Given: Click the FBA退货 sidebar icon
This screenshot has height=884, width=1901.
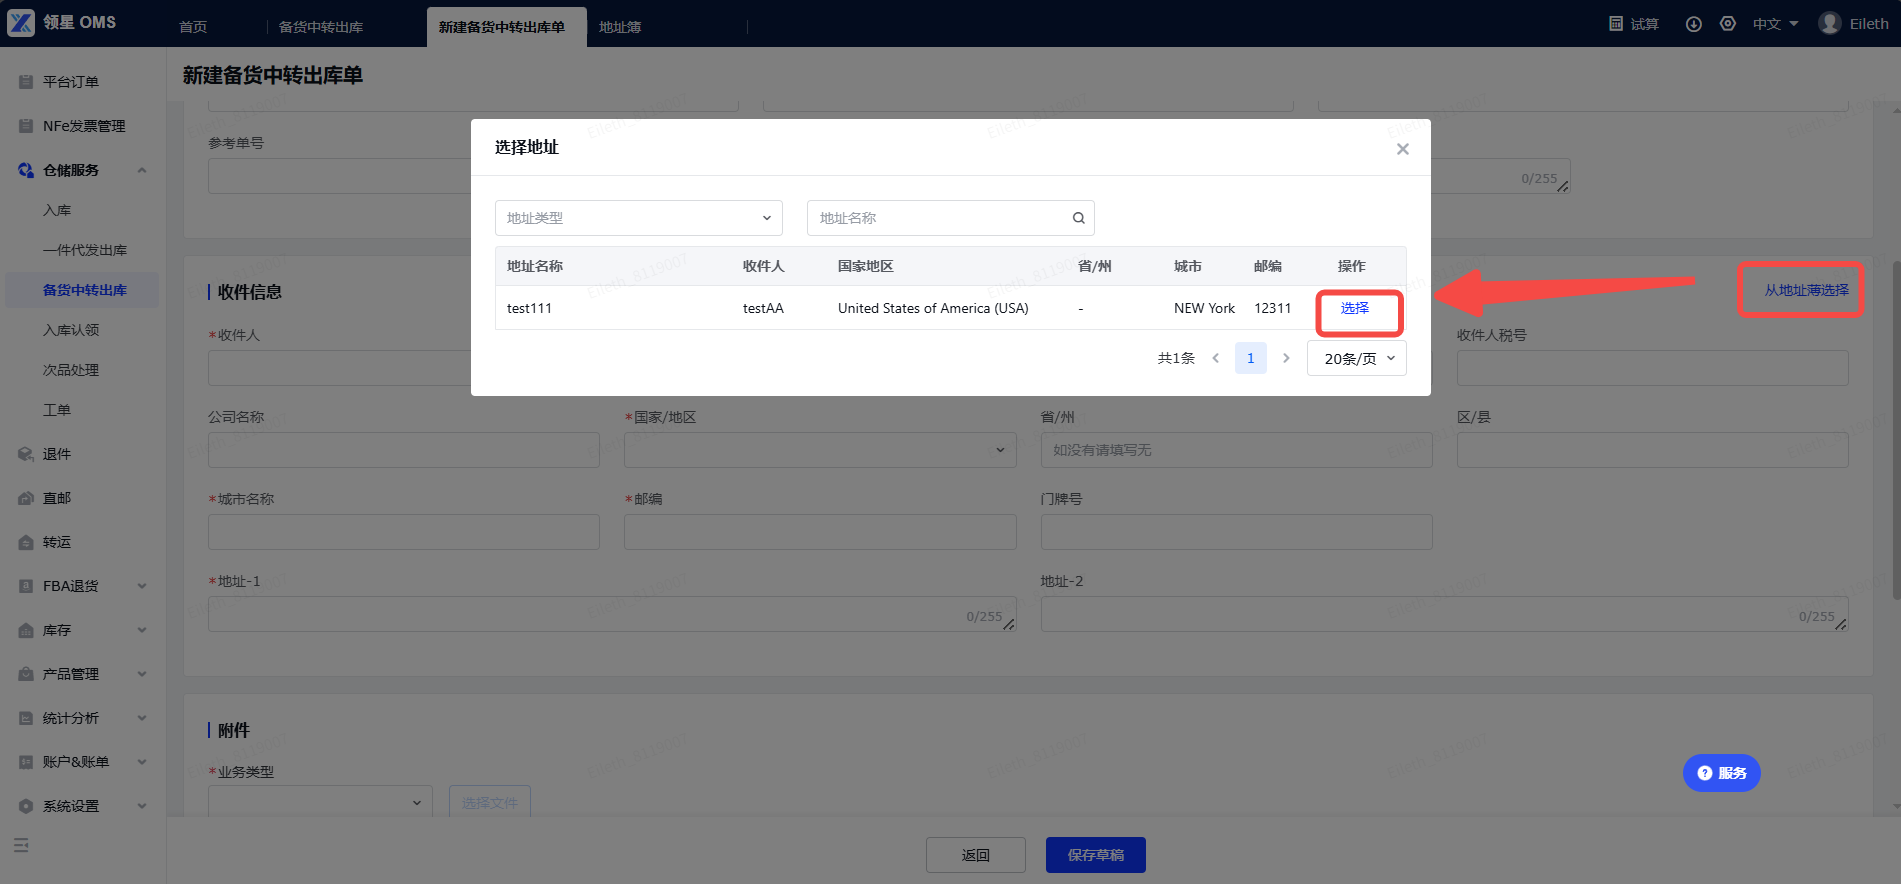Looking at the screenshot, I should coord(26,586).
